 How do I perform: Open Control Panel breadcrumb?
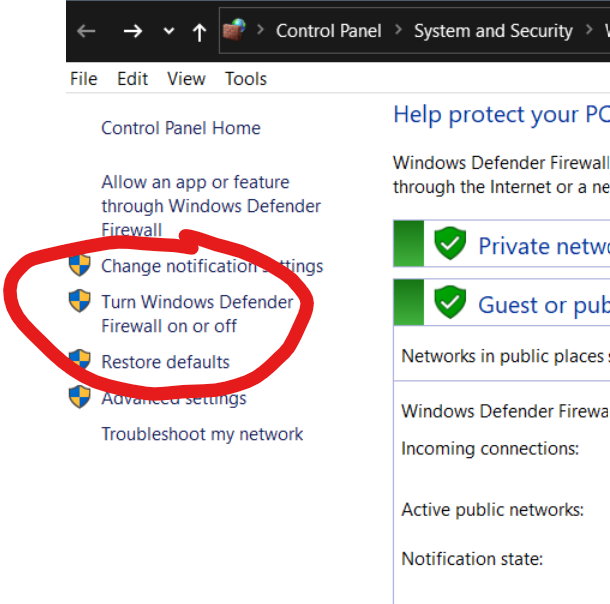point(328,31)
